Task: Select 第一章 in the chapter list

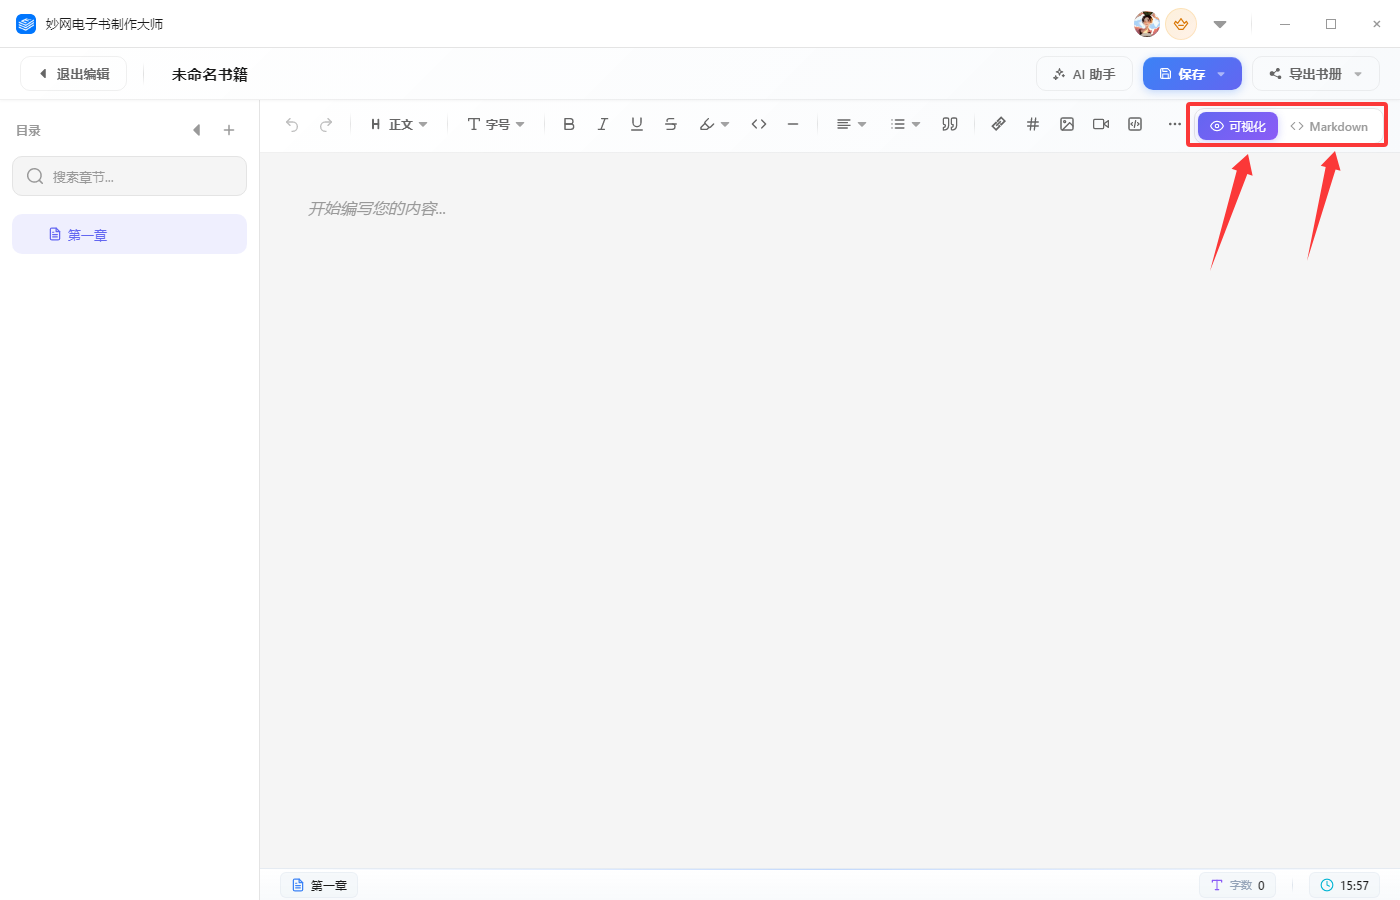Action: coord(129,234)
